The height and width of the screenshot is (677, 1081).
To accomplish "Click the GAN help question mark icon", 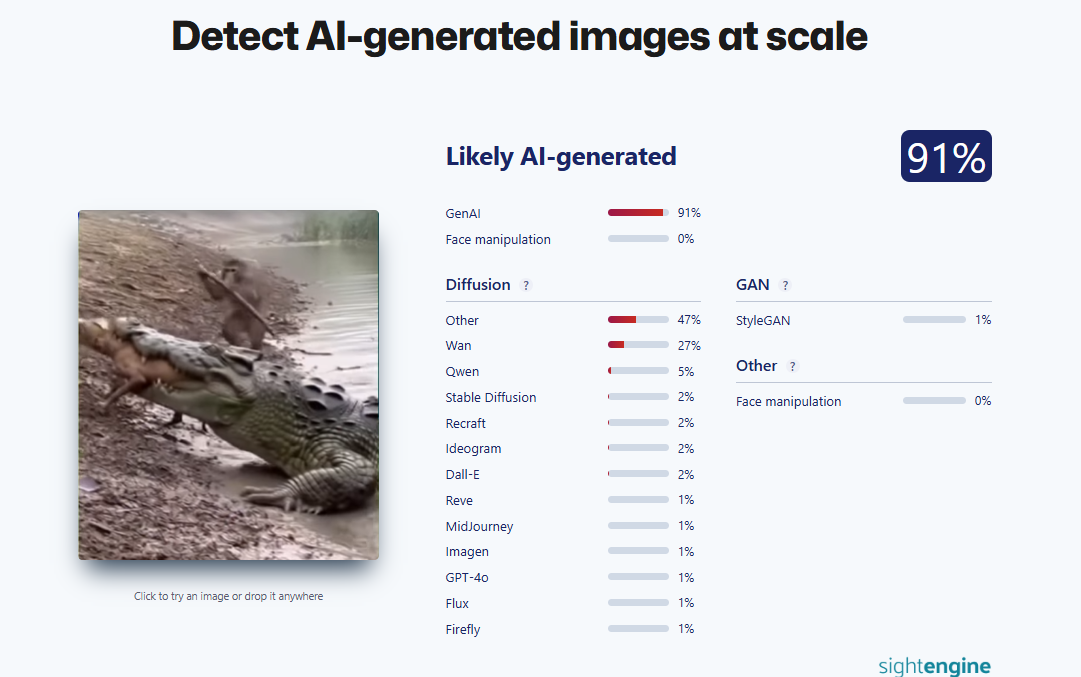I will pos(785,285).
